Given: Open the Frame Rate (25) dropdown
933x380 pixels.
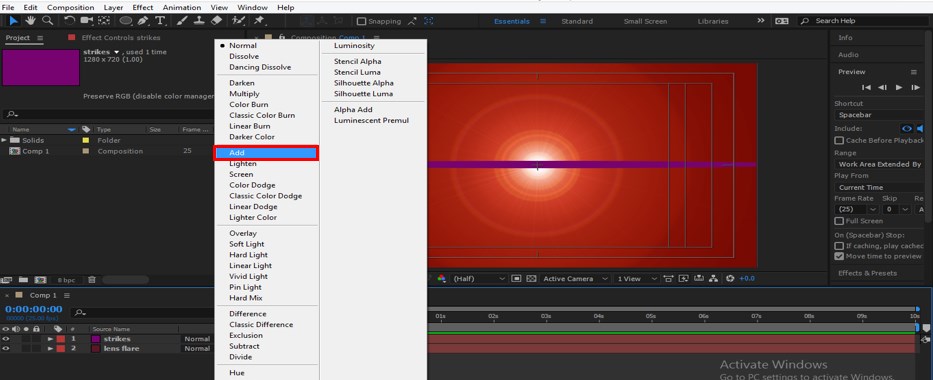Looking at the screenshot, I should click(x=856, y=209).
